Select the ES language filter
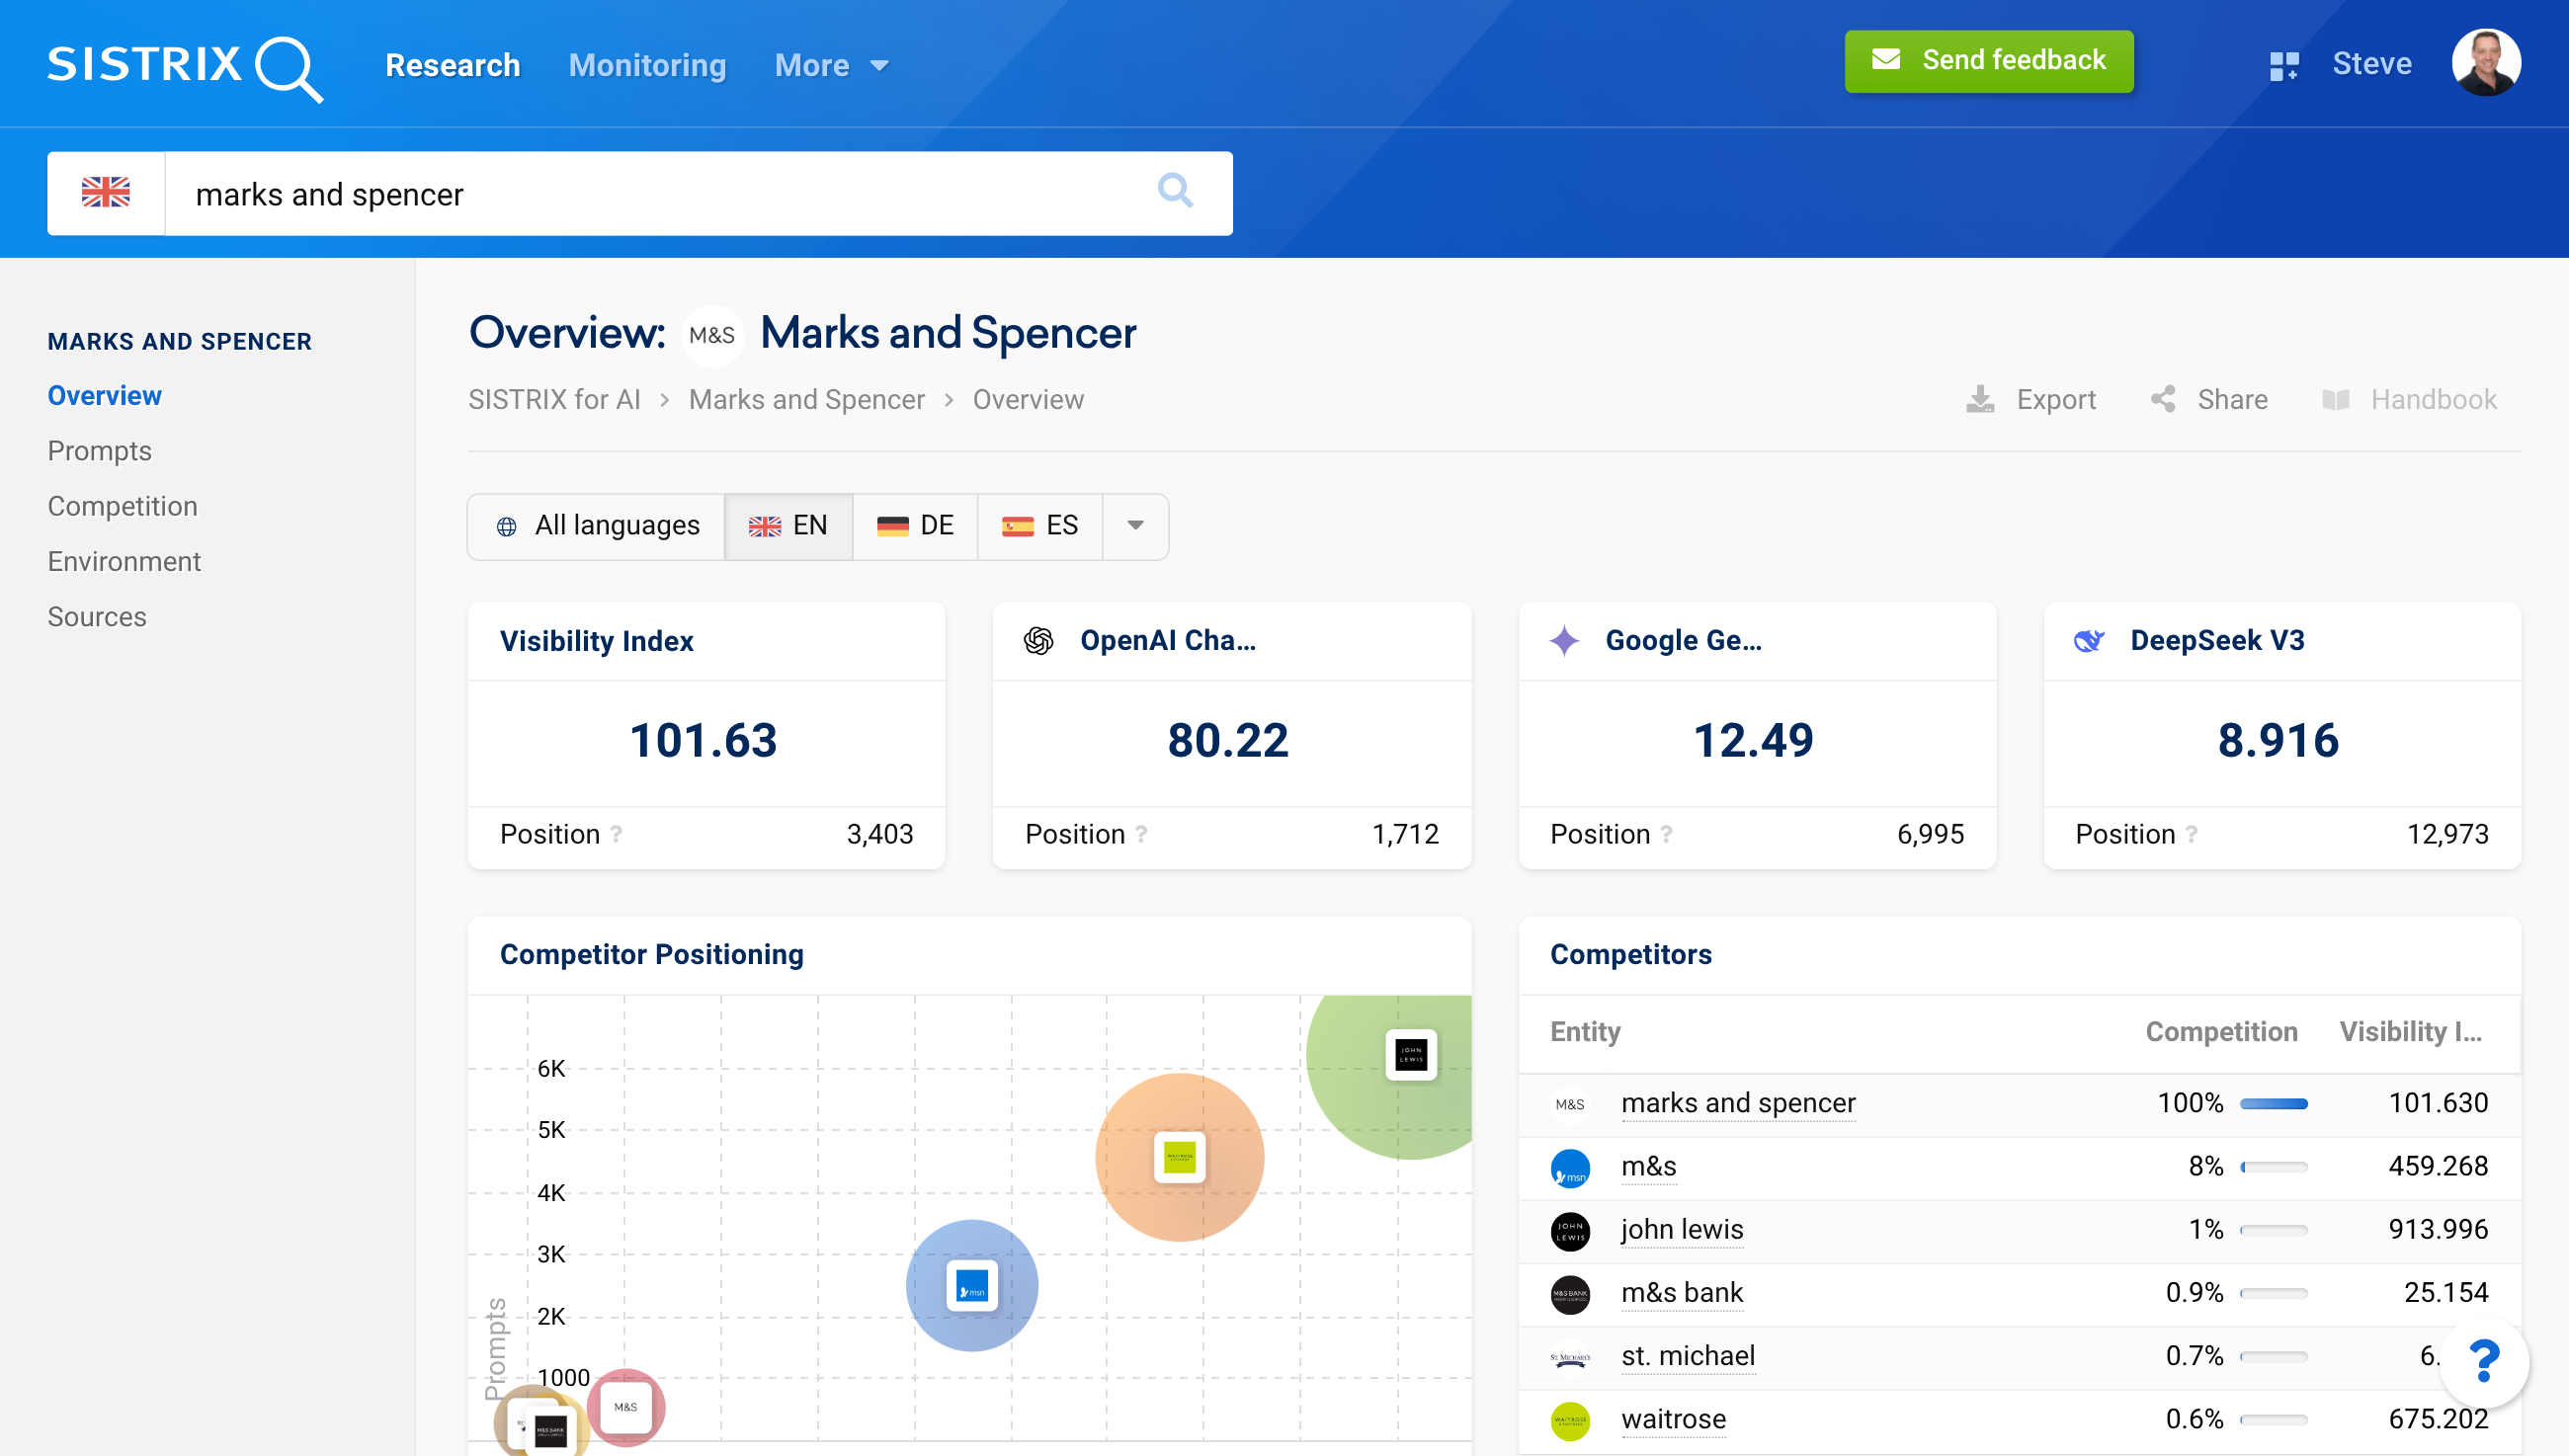This screenshot has width=2569, height=1456. tap(1040, 525)
